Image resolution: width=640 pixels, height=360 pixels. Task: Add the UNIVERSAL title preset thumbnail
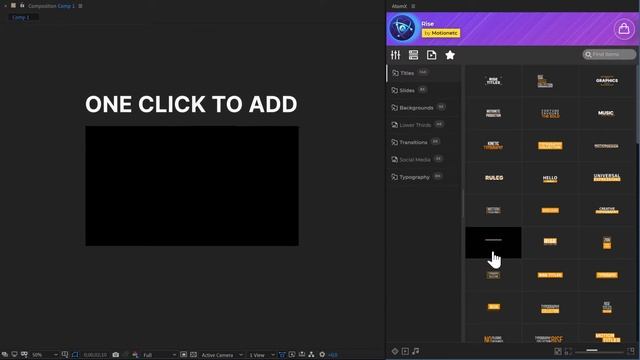click(x=607, y=178)
